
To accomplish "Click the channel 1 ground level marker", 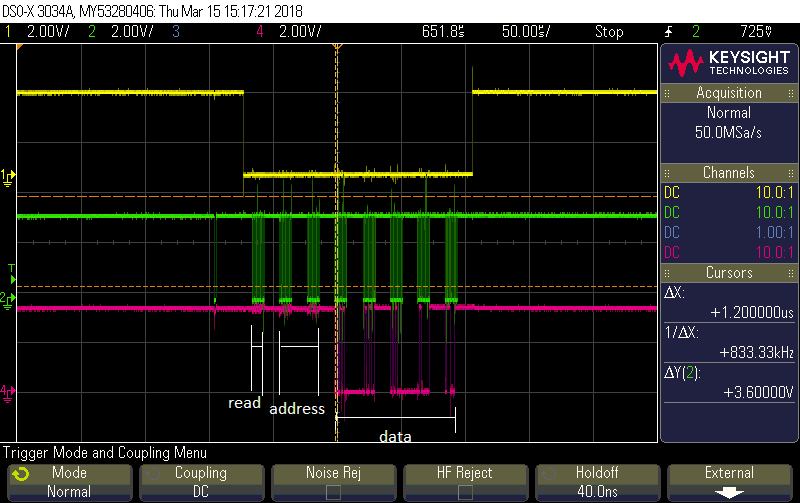I will 8,178.
